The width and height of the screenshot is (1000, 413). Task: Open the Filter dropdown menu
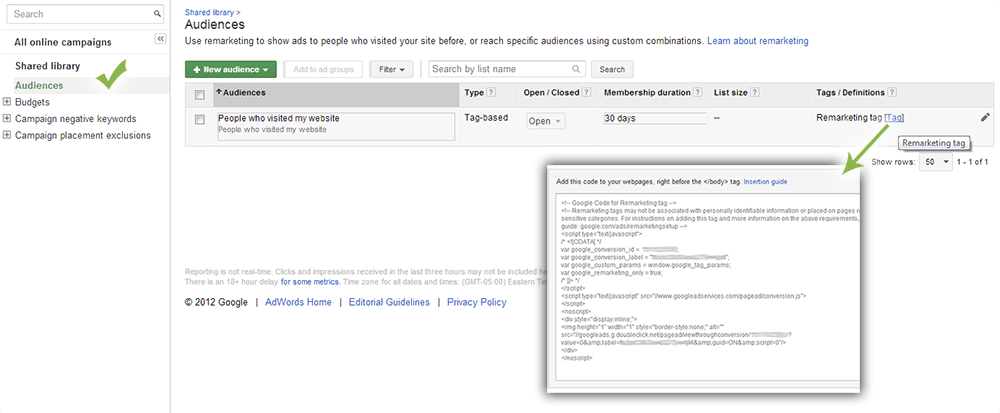[x=391, y=69]
